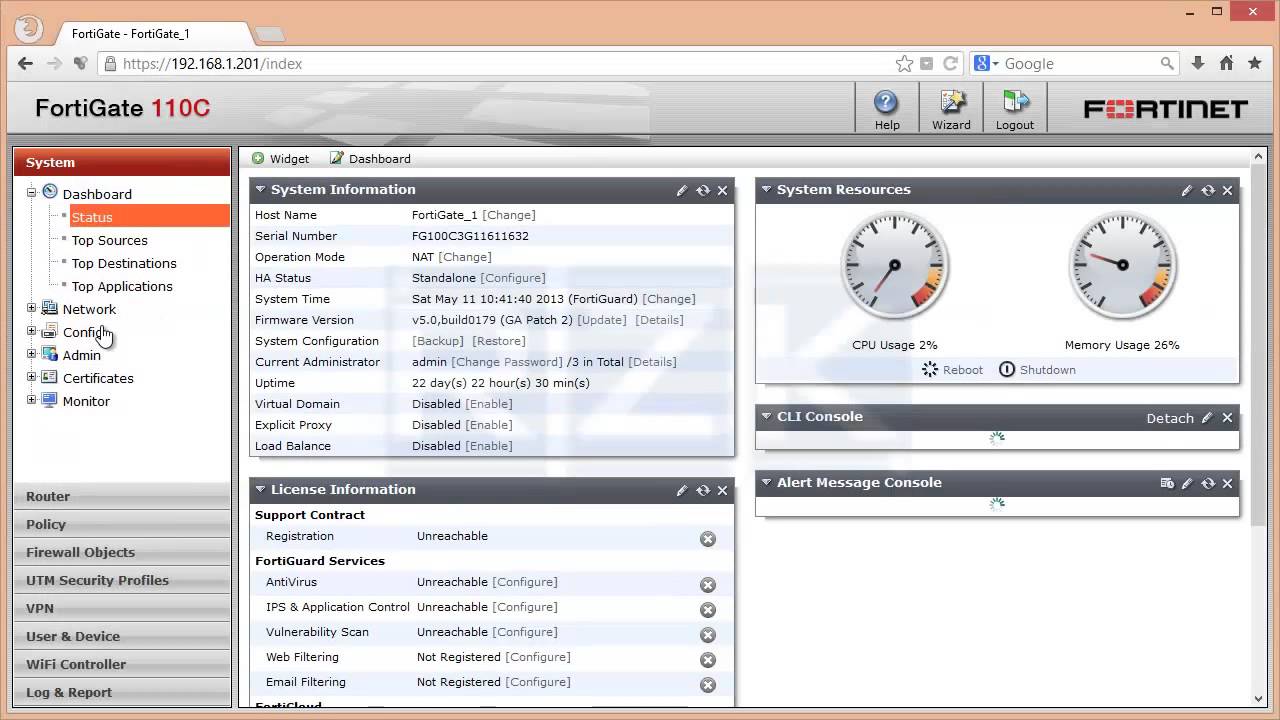The height and width of the screenshot is (720, 1280).
Task: Edit the License Information widget
Action: pos(682,490)
